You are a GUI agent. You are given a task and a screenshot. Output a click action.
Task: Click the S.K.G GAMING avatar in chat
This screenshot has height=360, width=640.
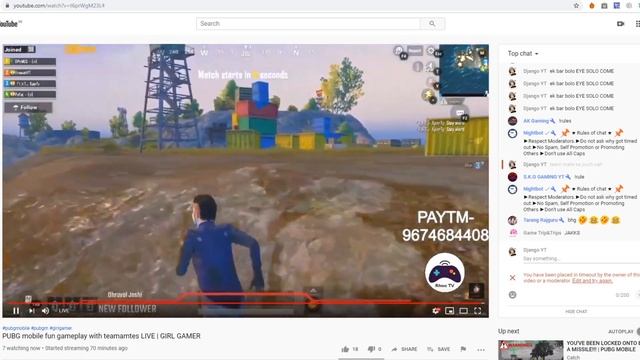[x=512, y=177]
